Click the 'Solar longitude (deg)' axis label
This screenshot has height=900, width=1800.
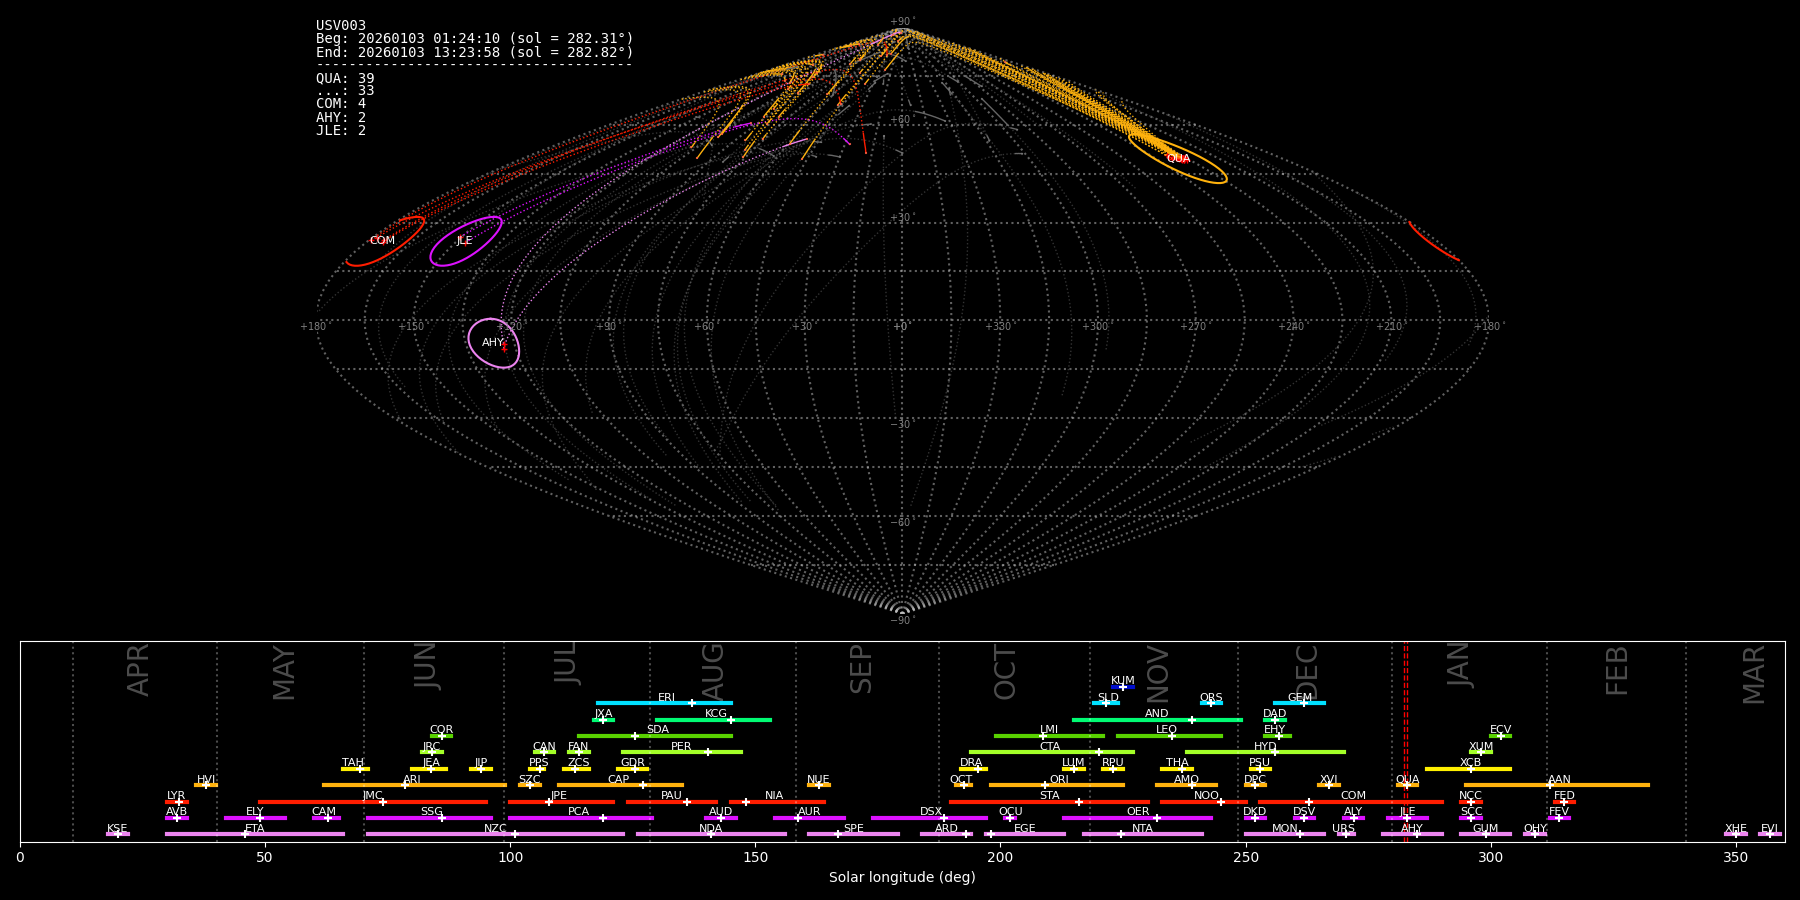[x=902, y=878]
